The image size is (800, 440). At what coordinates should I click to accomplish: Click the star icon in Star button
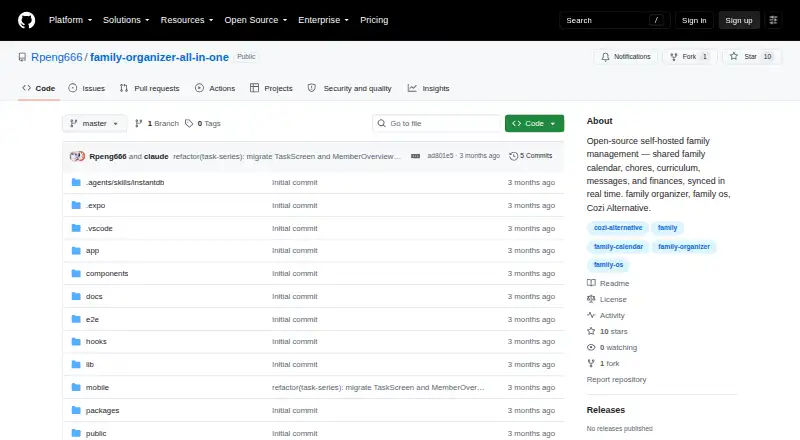tap(734, 57)
